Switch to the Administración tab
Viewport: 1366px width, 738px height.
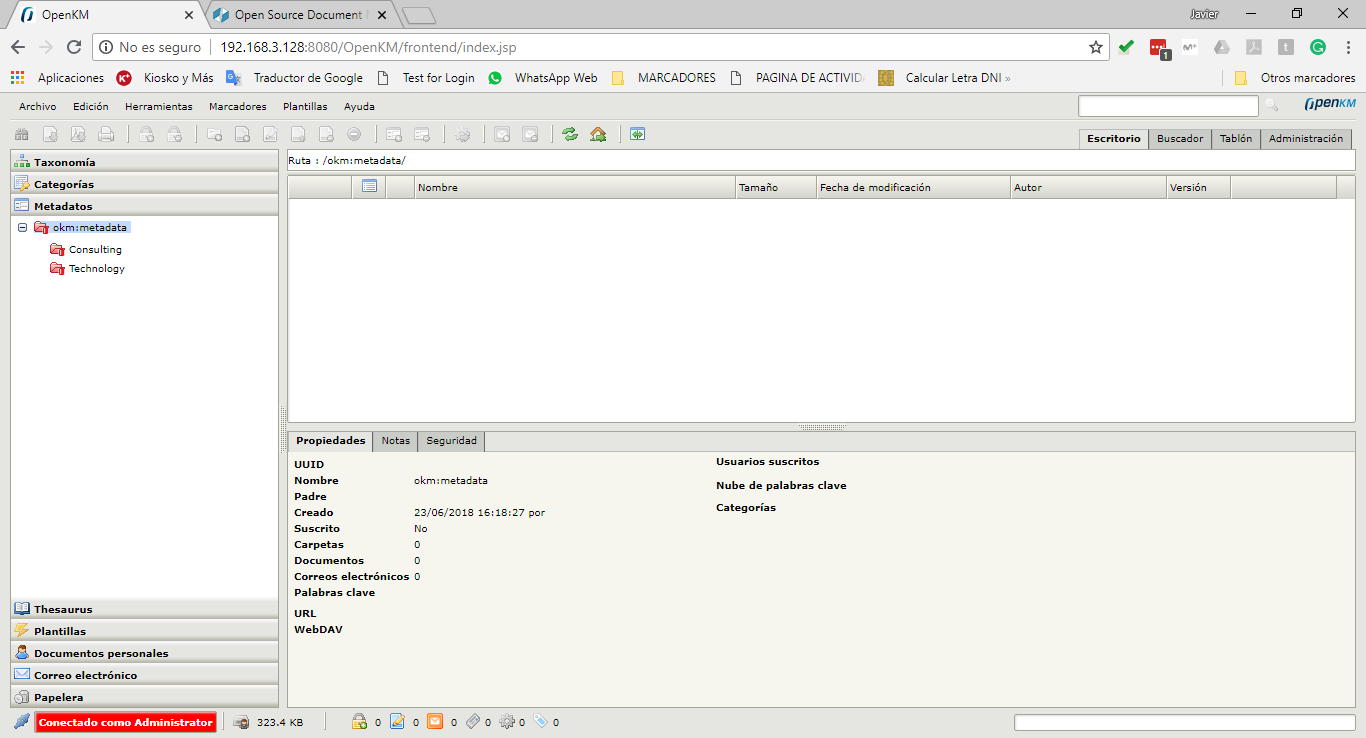click(1305, 139)
